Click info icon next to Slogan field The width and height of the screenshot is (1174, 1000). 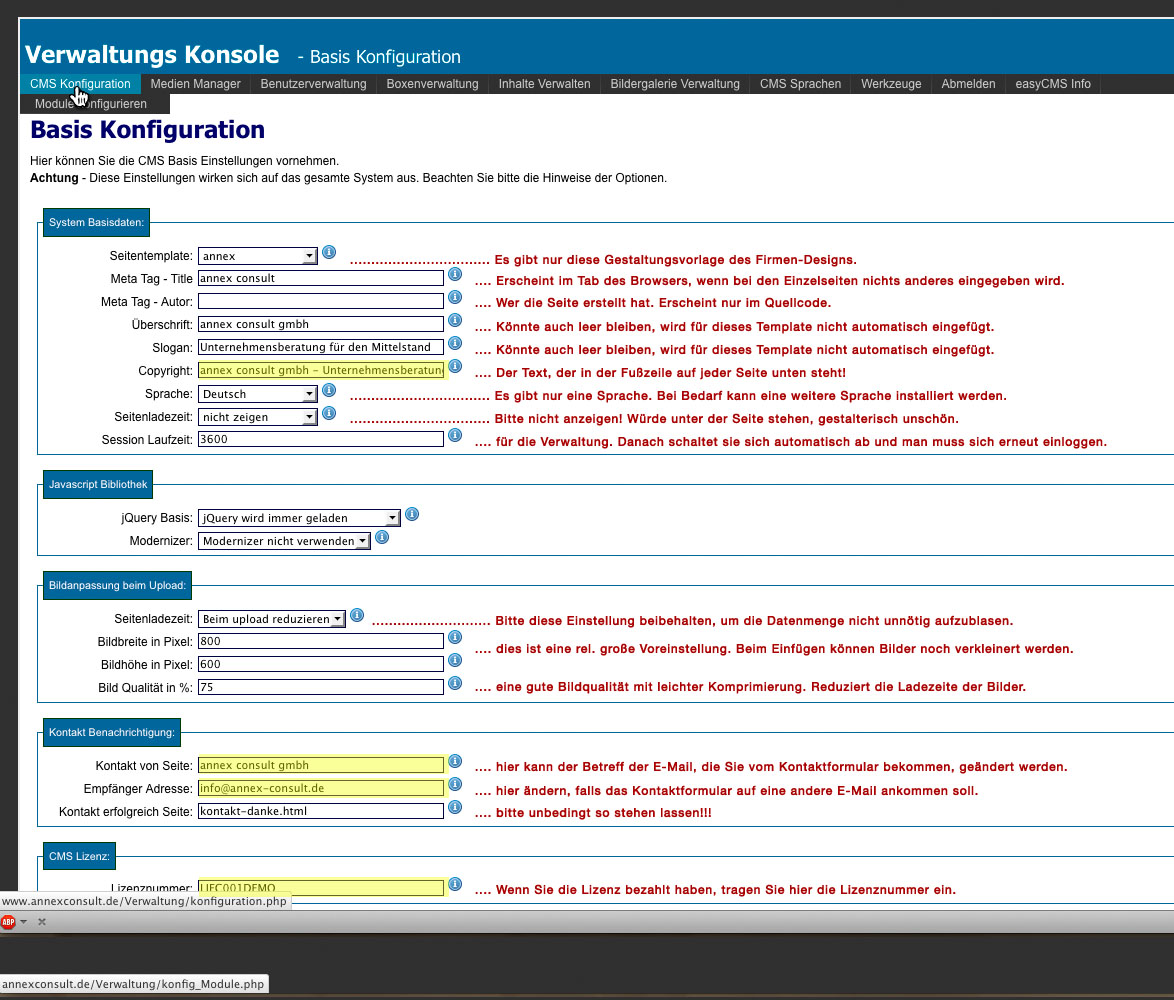point(455,344)
